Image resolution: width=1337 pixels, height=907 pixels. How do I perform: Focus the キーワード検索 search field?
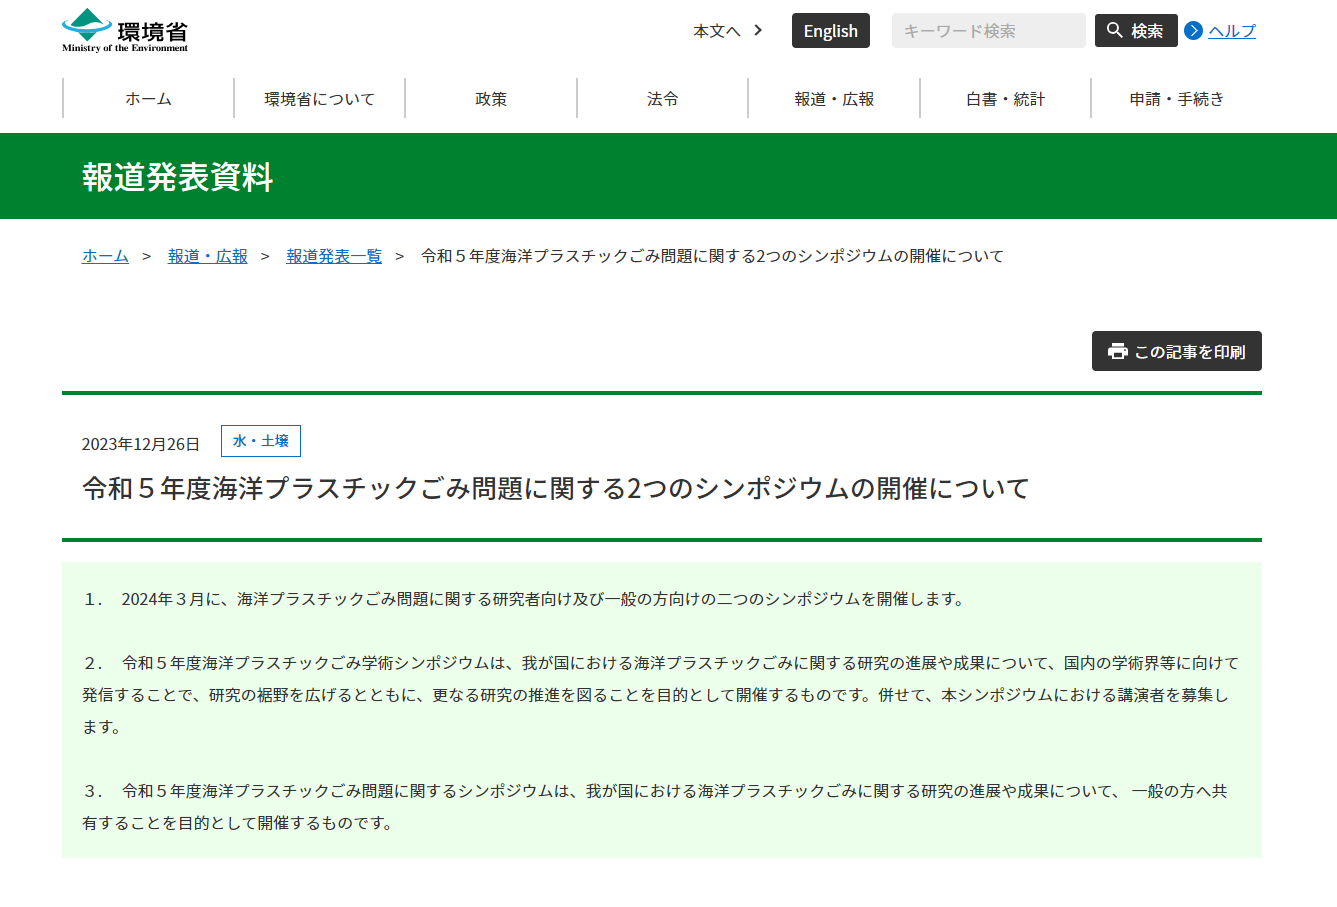click(x=987, y=31)
